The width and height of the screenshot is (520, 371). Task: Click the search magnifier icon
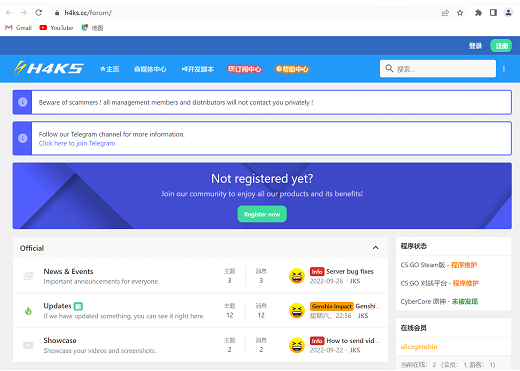click(389, 68)
